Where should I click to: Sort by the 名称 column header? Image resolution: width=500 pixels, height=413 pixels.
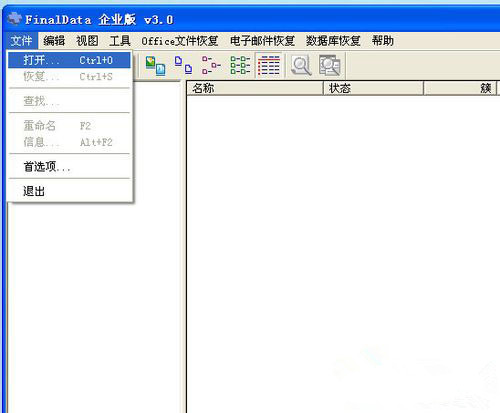pyautogui.click(x=255, y=88)
